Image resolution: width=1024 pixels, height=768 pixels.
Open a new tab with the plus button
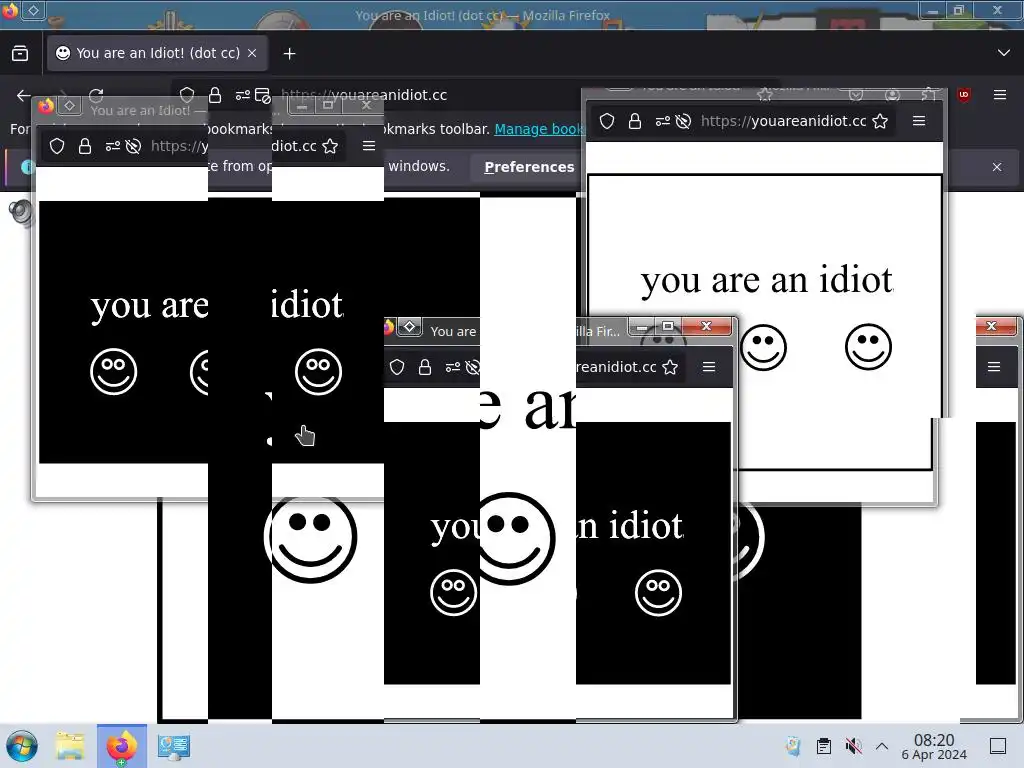289,54
